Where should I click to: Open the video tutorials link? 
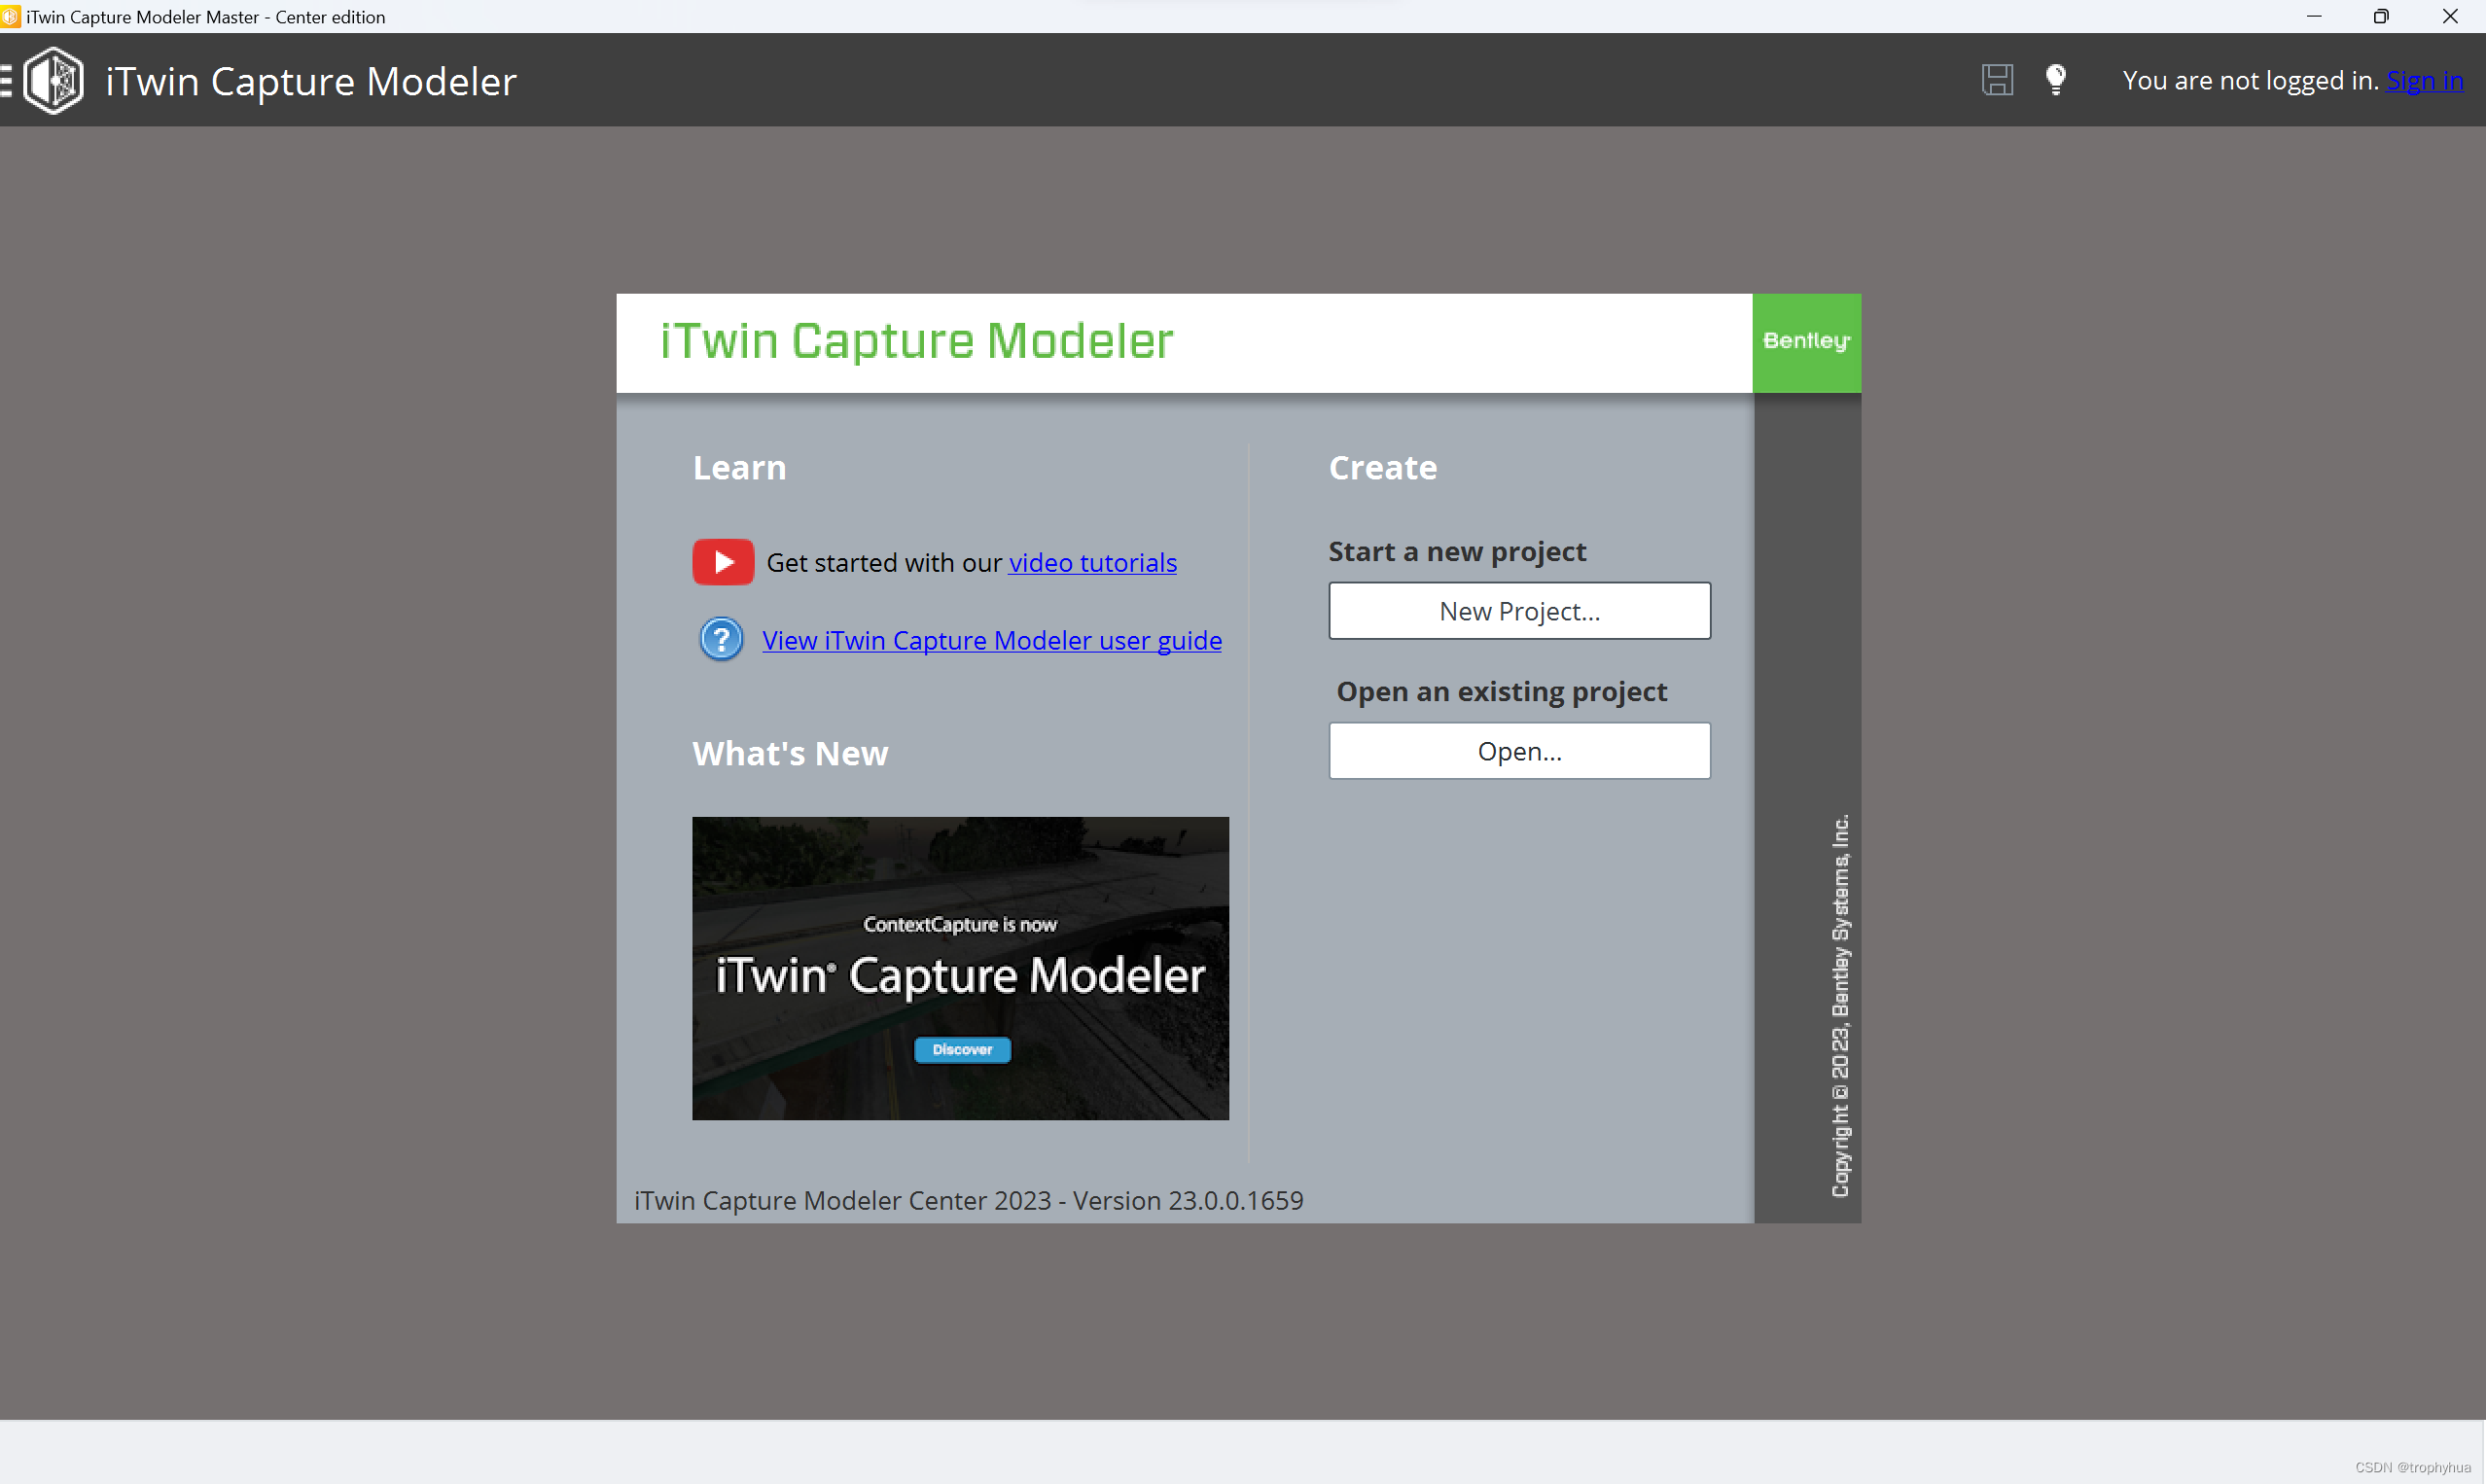pos(1092,563)
